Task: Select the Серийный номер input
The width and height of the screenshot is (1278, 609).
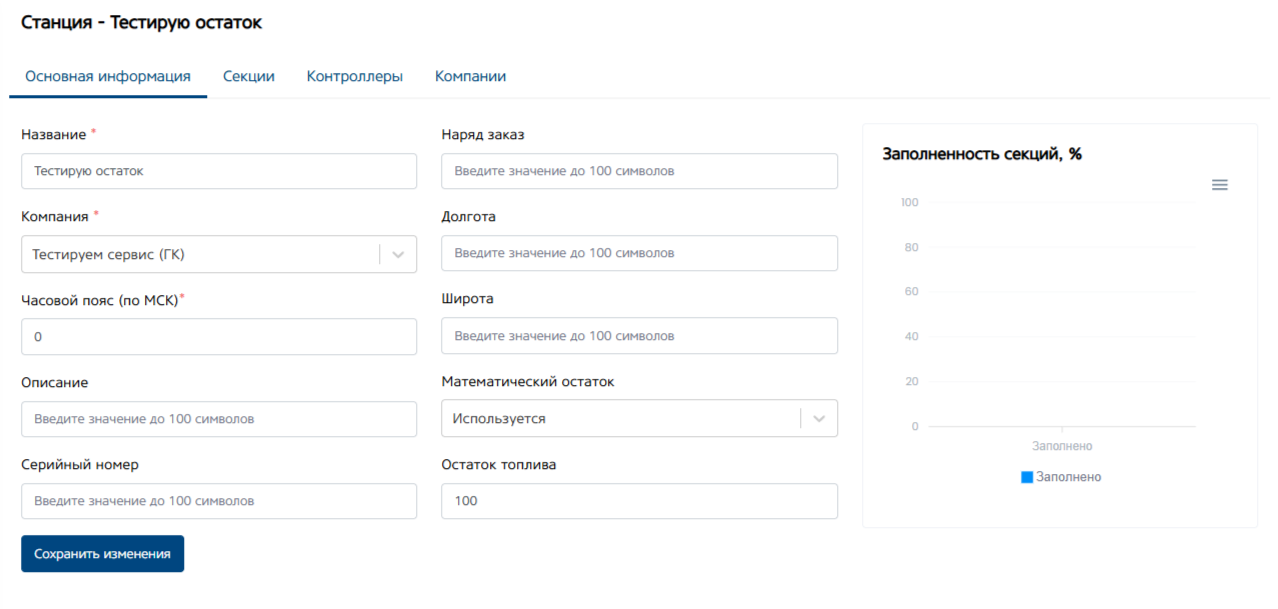Action: pyautogui.click(x=219, y=501)
